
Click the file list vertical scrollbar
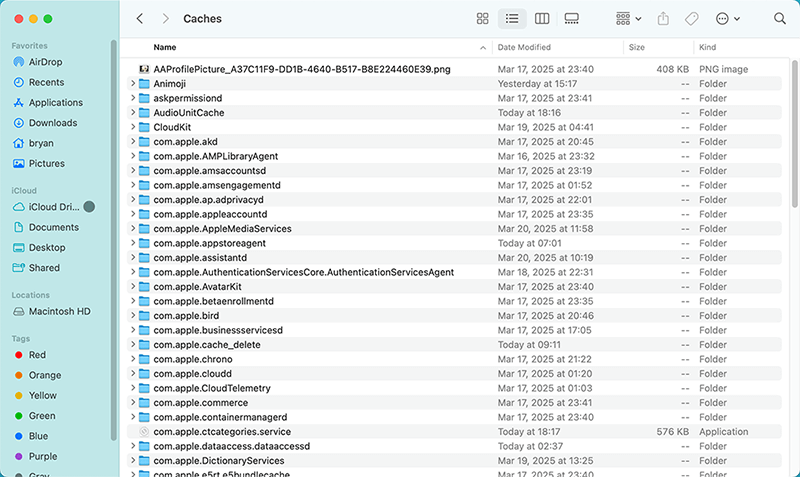[x=794, y=134]
